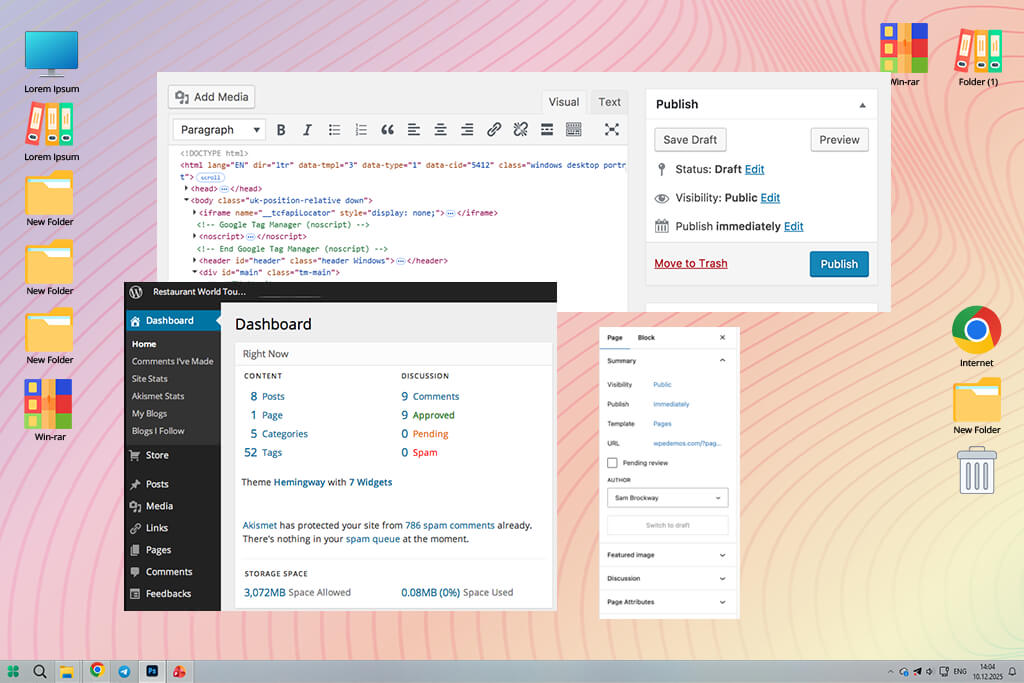Screen dimensions: 1024x683
Task: Edit the Publish immediately link
Action: pos(793,227)
